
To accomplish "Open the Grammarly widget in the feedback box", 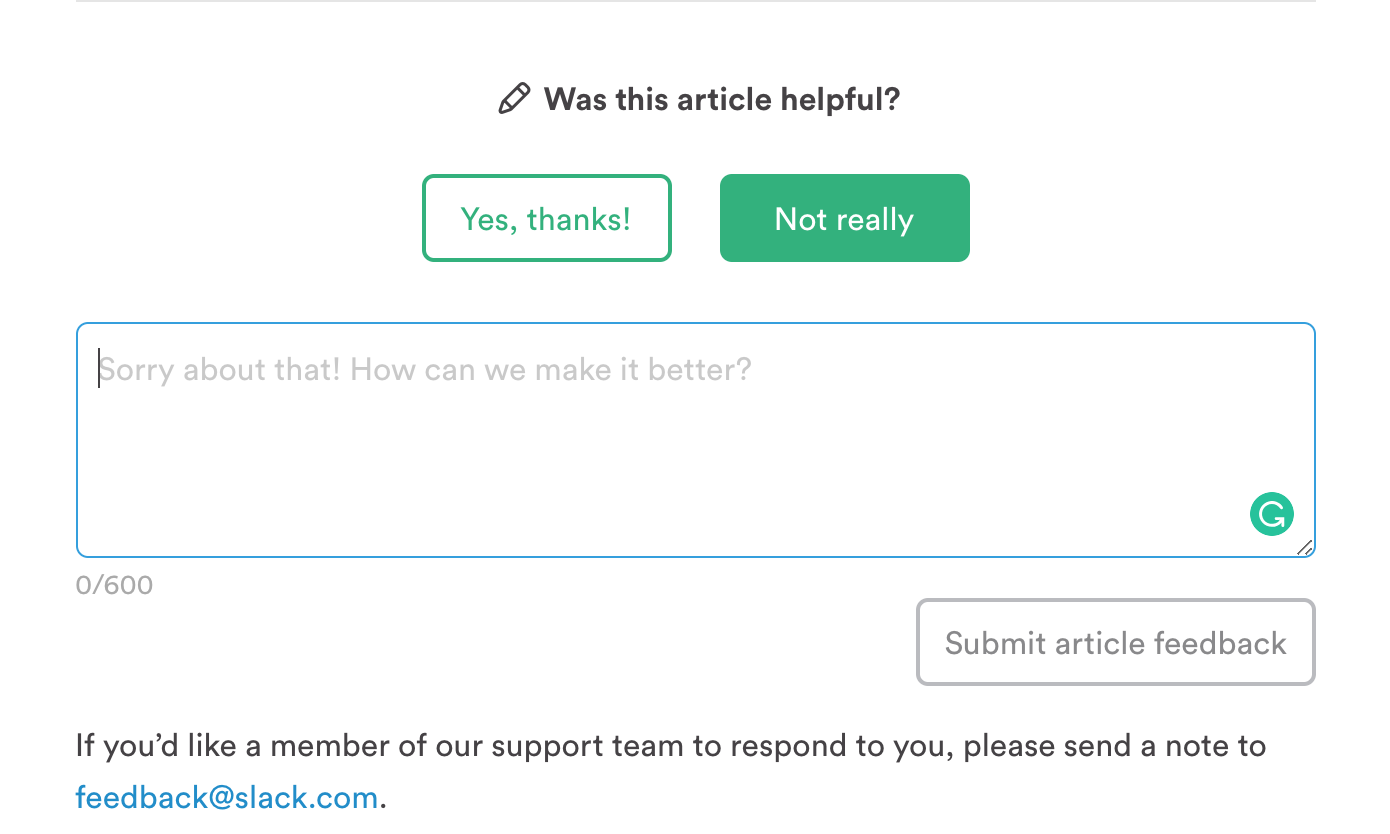I will (1271, 515).
